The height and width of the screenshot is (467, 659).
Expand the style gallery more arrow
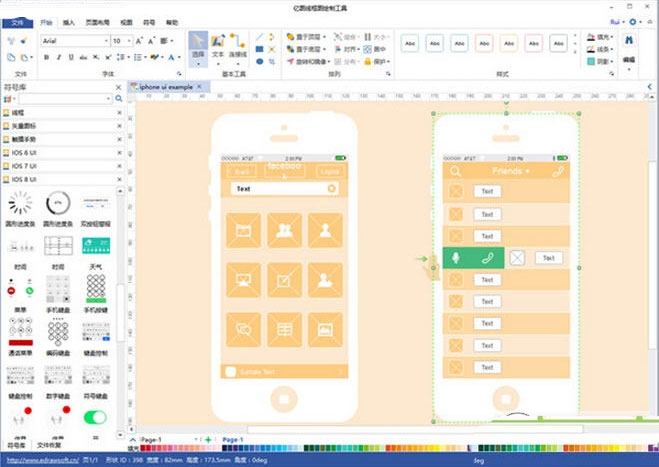tap(575, 52)
